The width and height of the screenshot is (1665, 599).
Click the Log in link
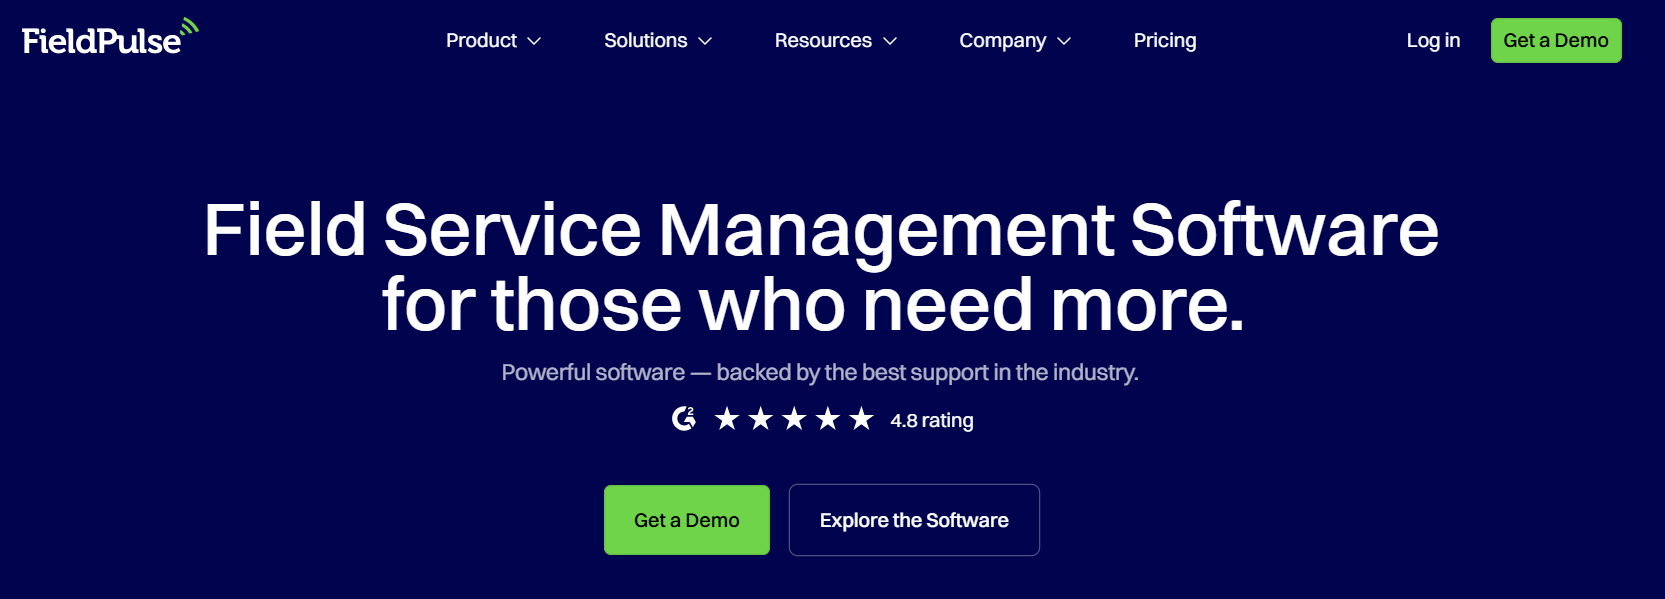[1433, 41]
